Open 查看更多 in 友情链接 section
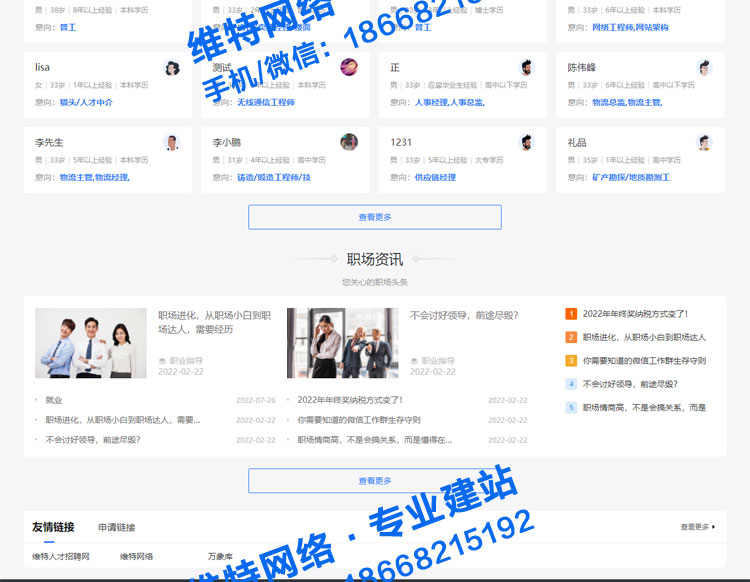750x582 pixels. [698, 527]
